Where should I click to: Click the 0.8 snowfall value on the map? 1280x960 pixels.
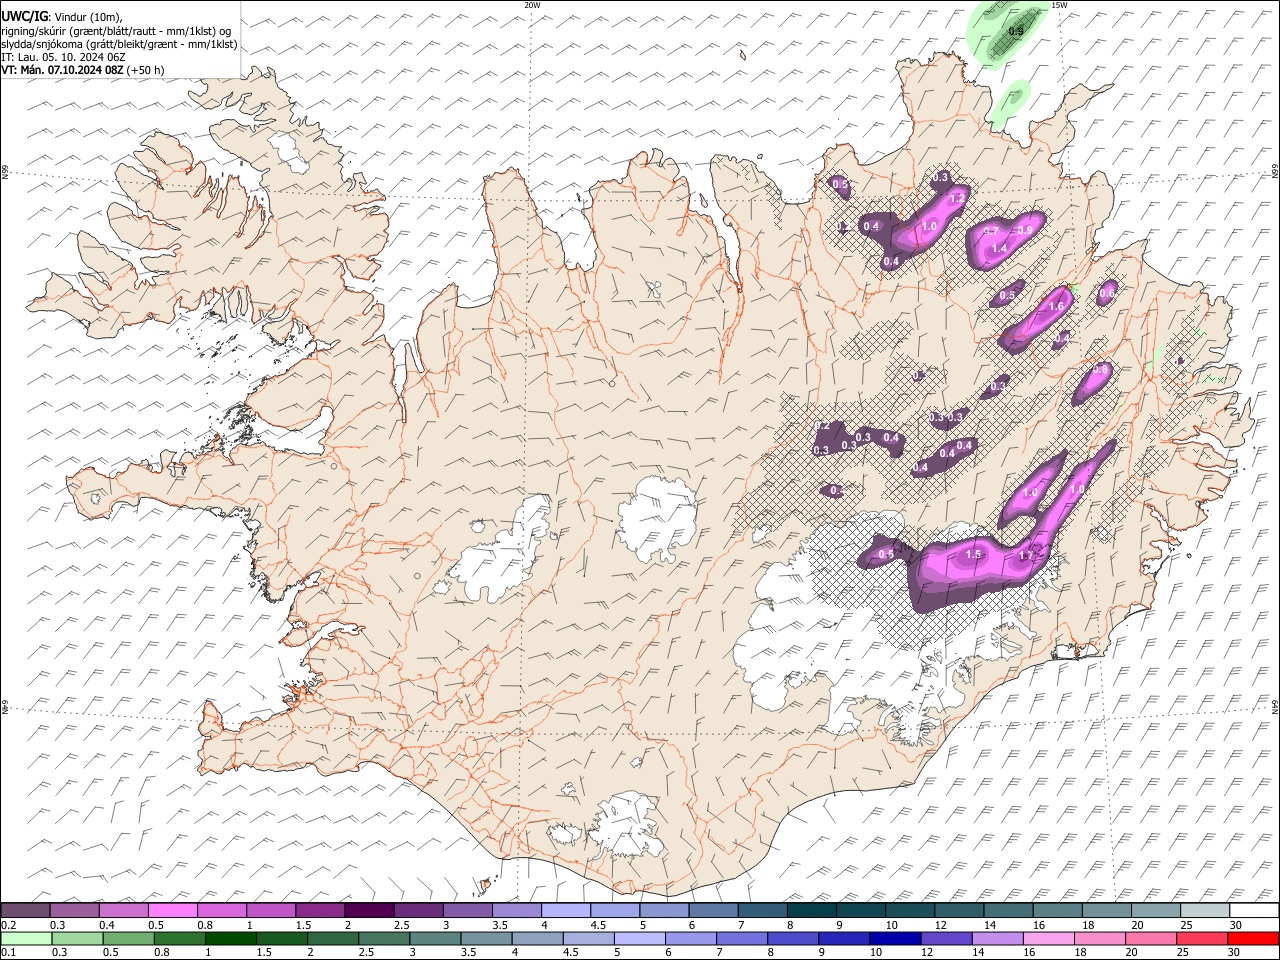pos(1101,369)
